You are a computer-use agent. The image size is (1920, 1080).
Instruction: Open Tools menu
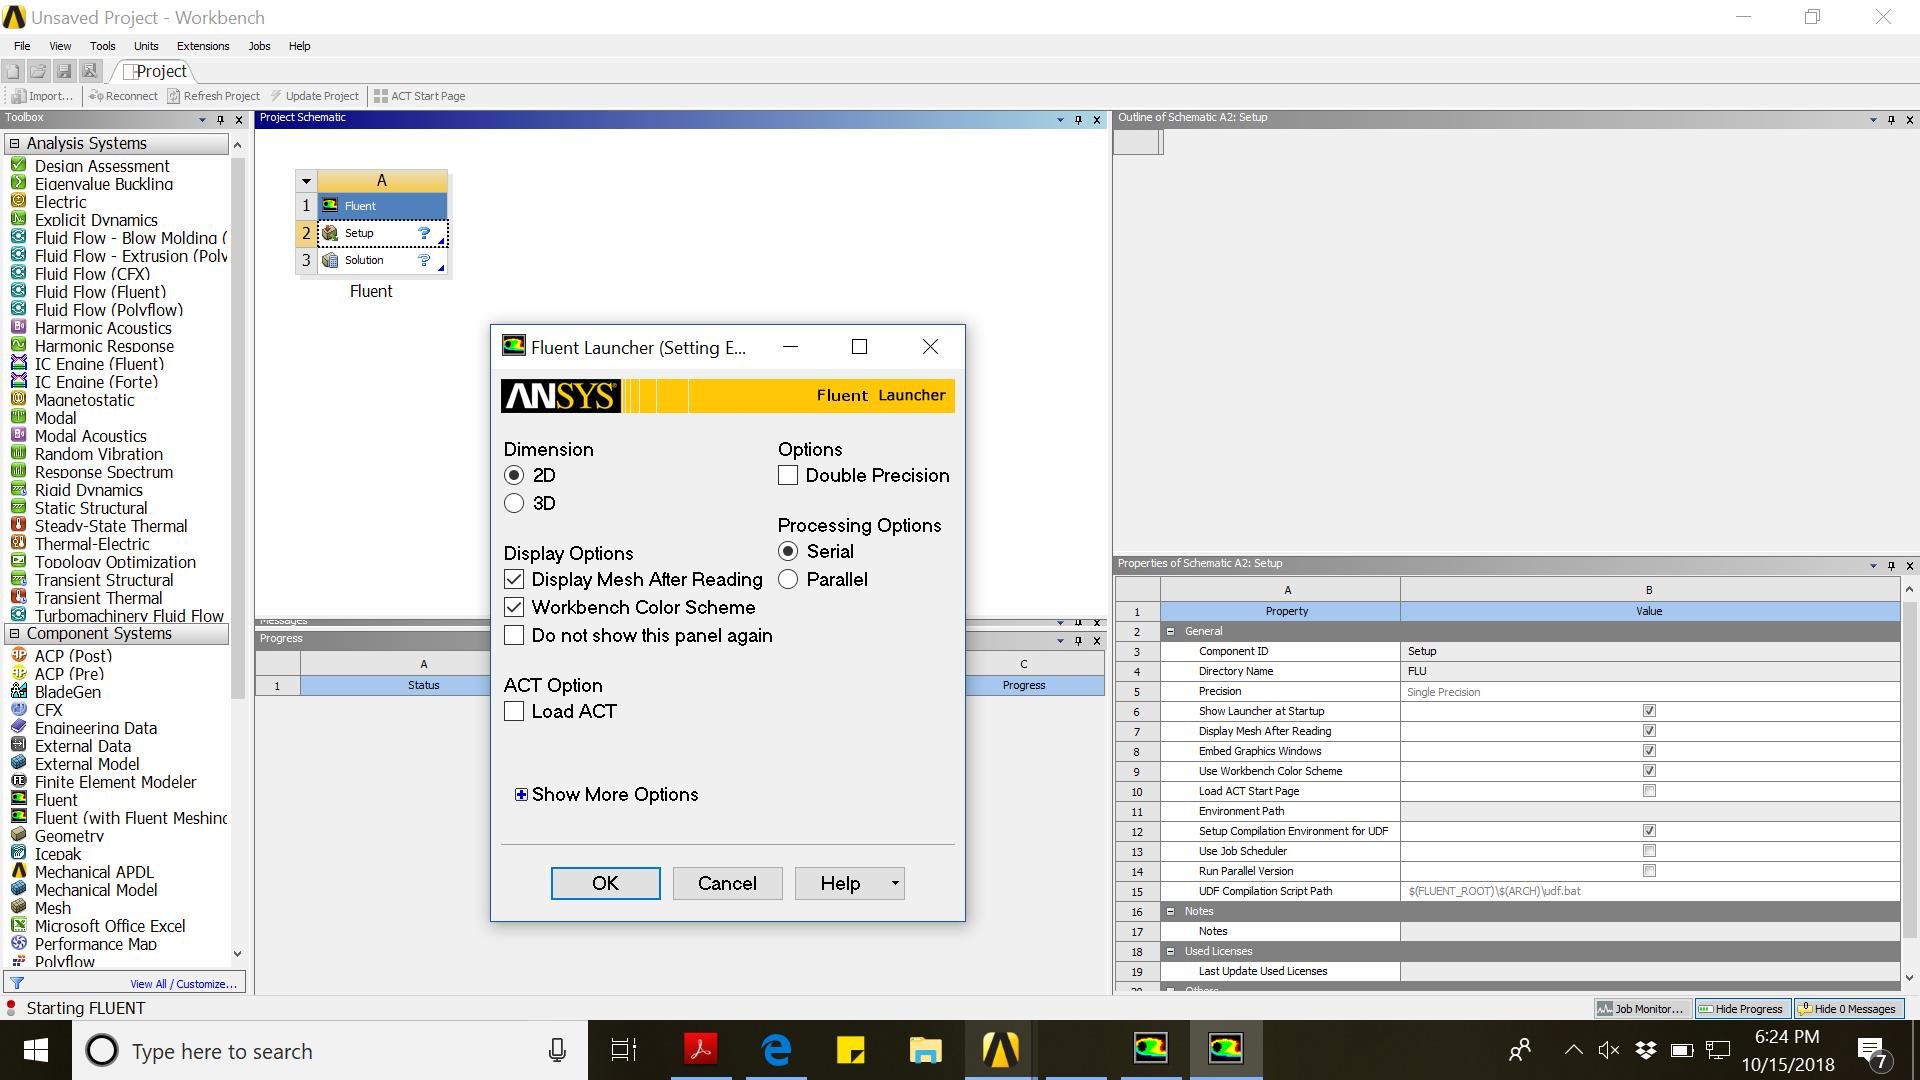click(102, 46)
